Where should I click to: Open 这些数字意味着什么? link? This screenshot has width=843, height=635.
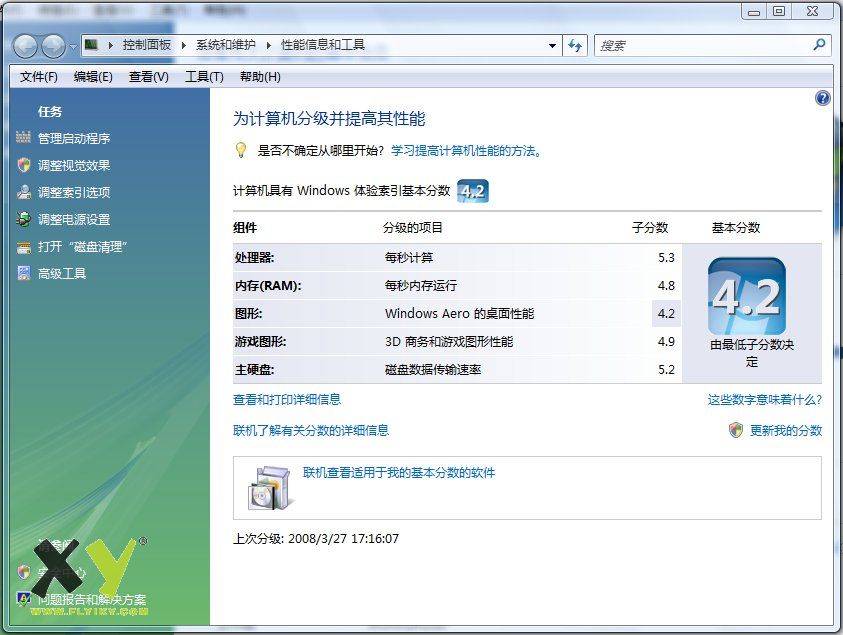point(765,399)
